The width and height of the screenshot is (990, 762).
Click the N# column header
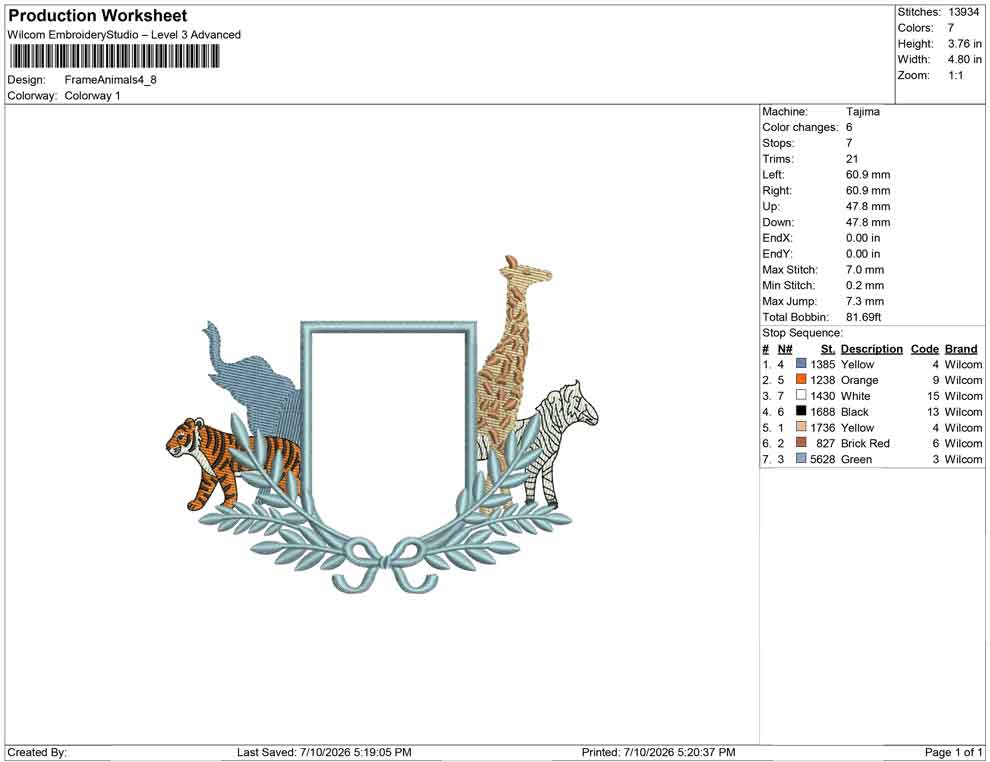[785, 348]
